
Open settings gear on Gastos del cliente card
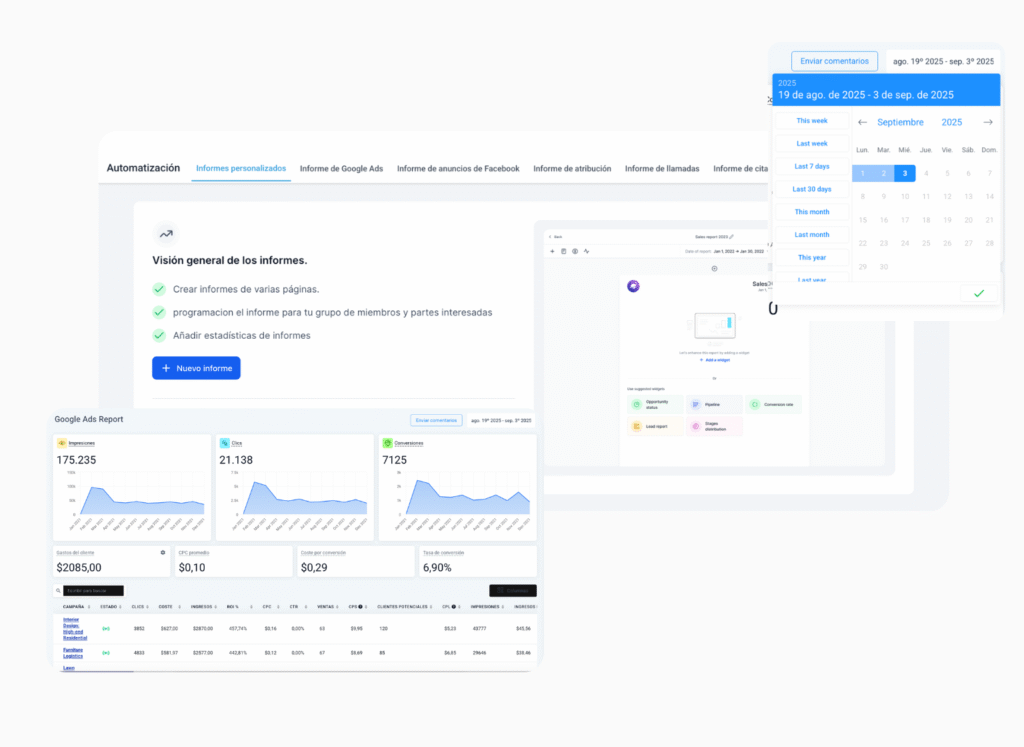coord(163,552)
